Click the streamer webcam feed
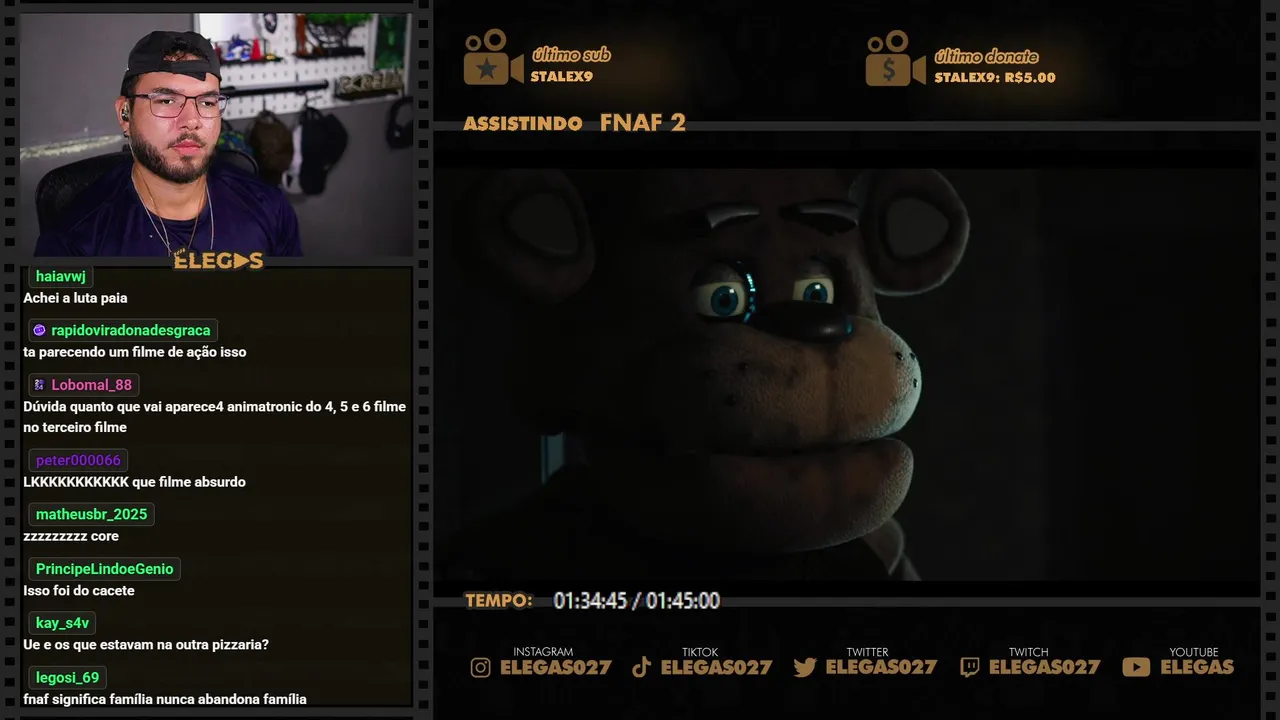 (x=217, y=134)
